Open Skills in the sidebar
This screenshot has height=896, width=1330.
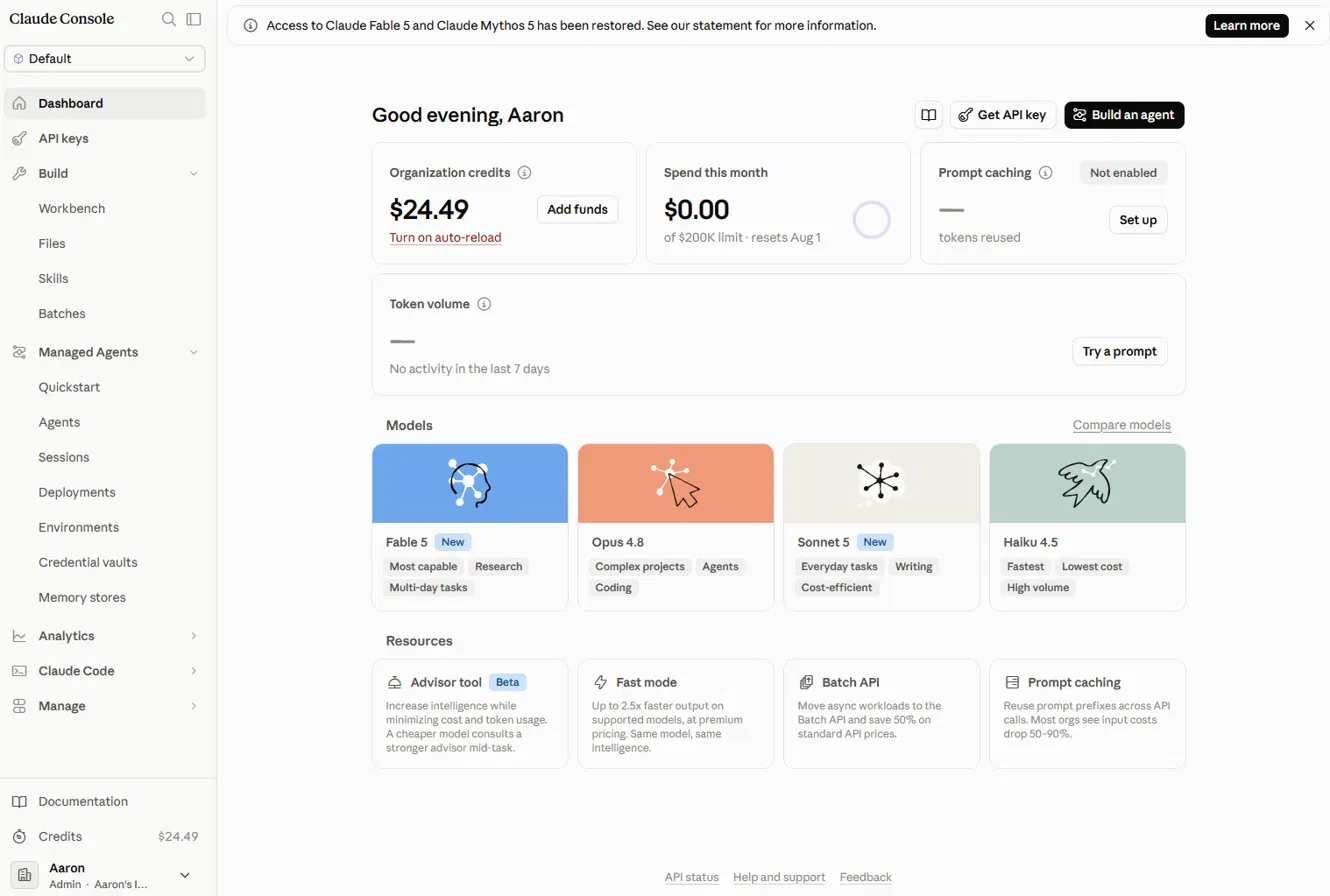(53, 278)
